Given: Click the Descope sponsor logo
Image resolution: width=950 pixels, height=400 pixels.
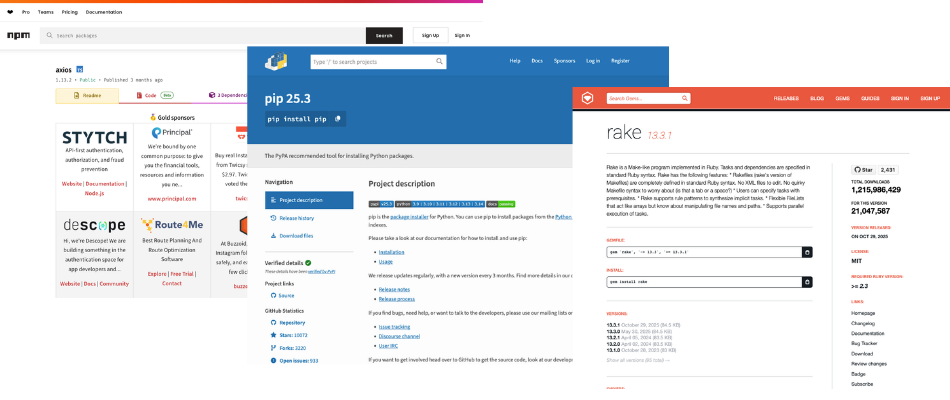Looking at the screenshot, I should (95, 225).
